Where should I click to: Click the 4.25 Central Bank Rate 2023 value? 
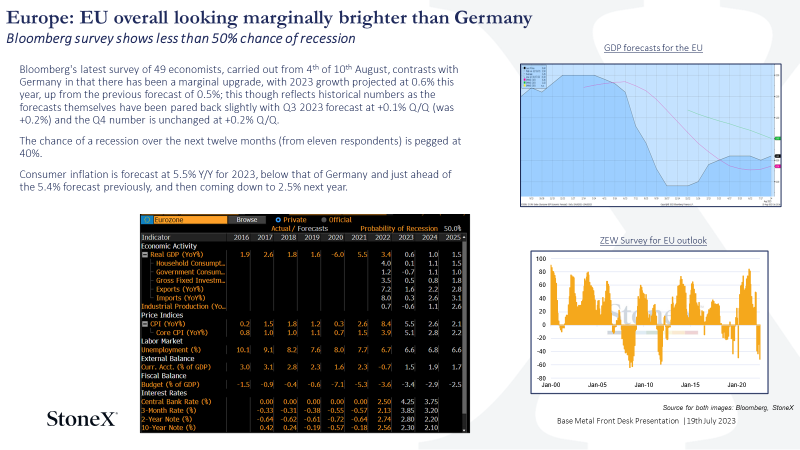[407, 402]
